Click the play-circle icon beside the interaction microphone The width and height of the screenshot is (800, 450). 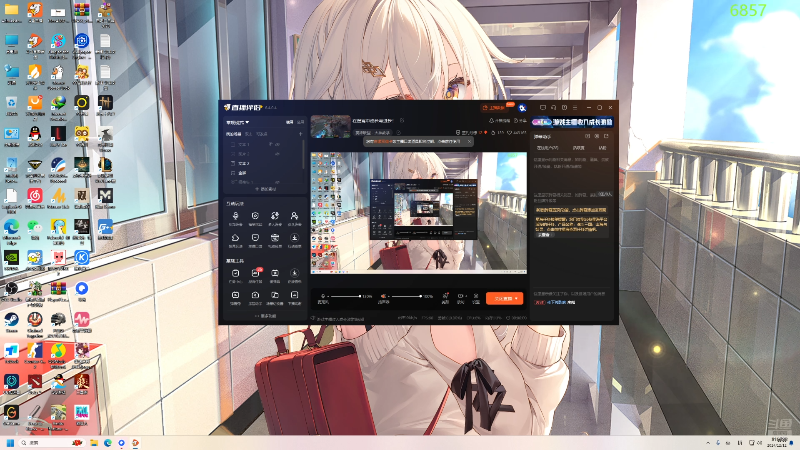pos(255,216)
